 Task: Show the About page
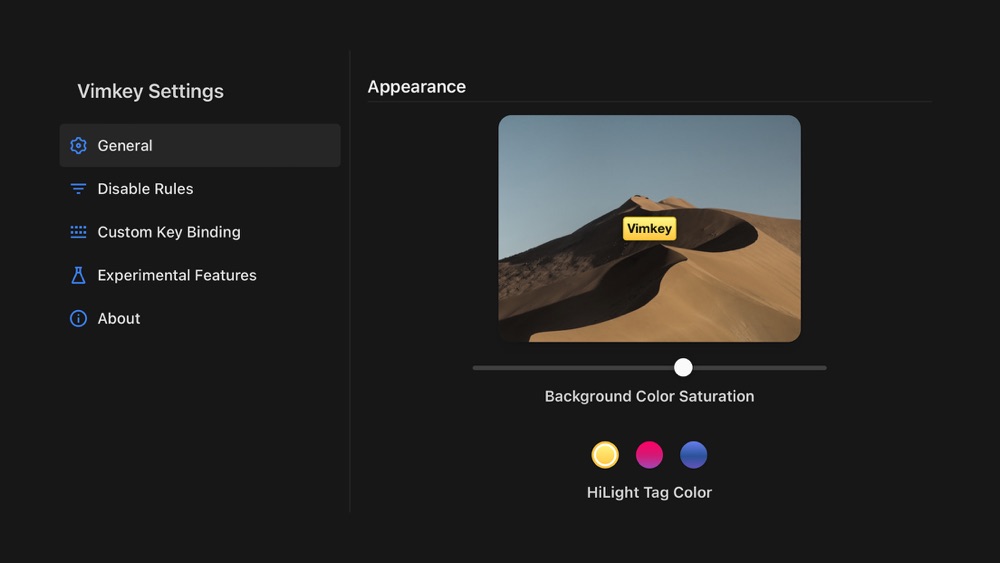coord(200,318)
